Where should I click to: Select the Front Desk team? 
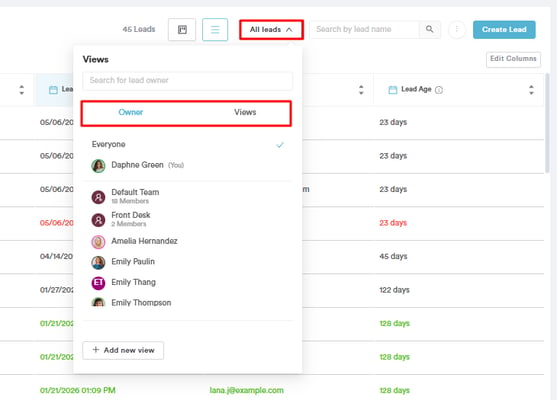[188, 219]
